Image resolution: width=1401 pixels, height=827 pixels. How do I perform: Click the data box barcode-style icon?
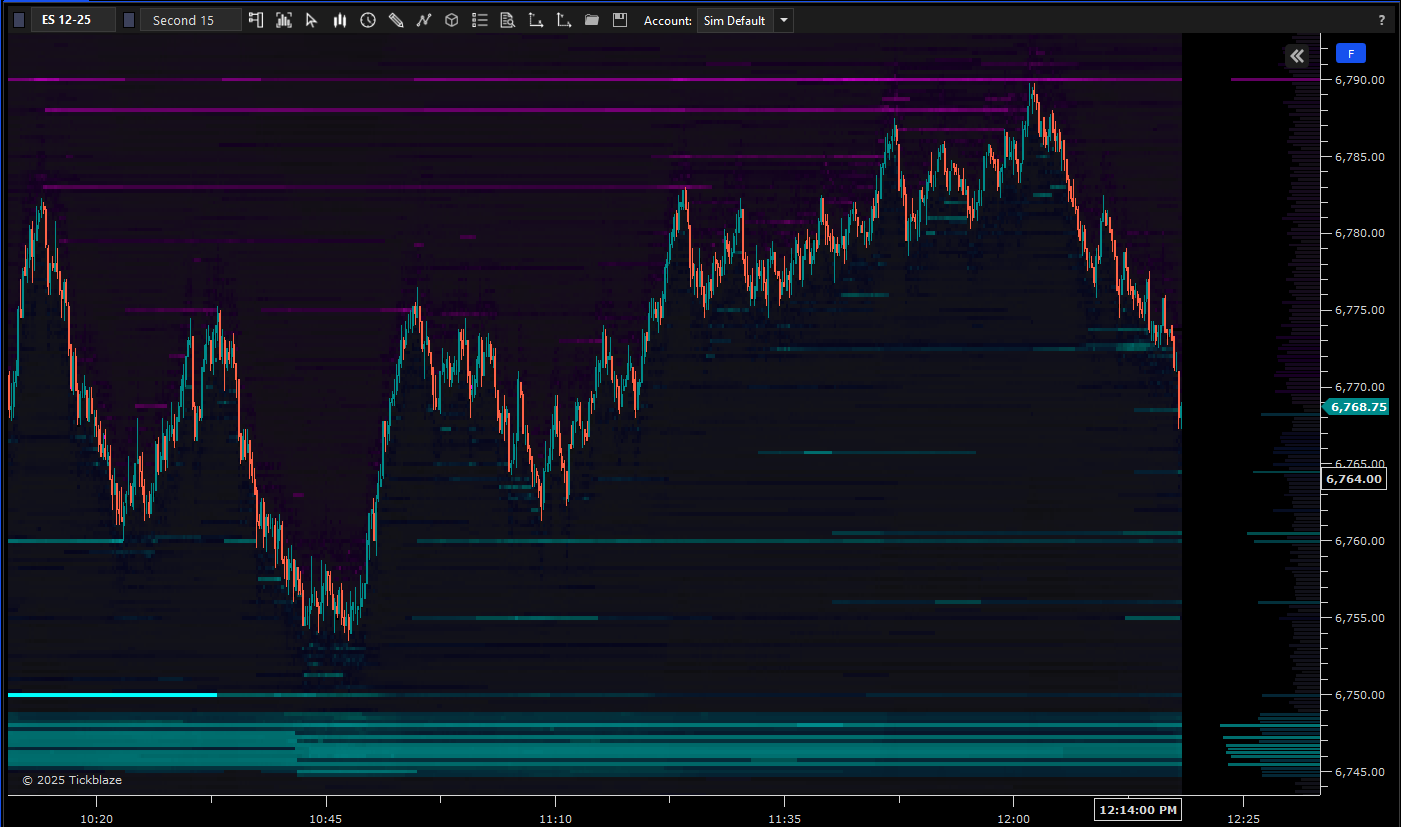click(284, 20)
